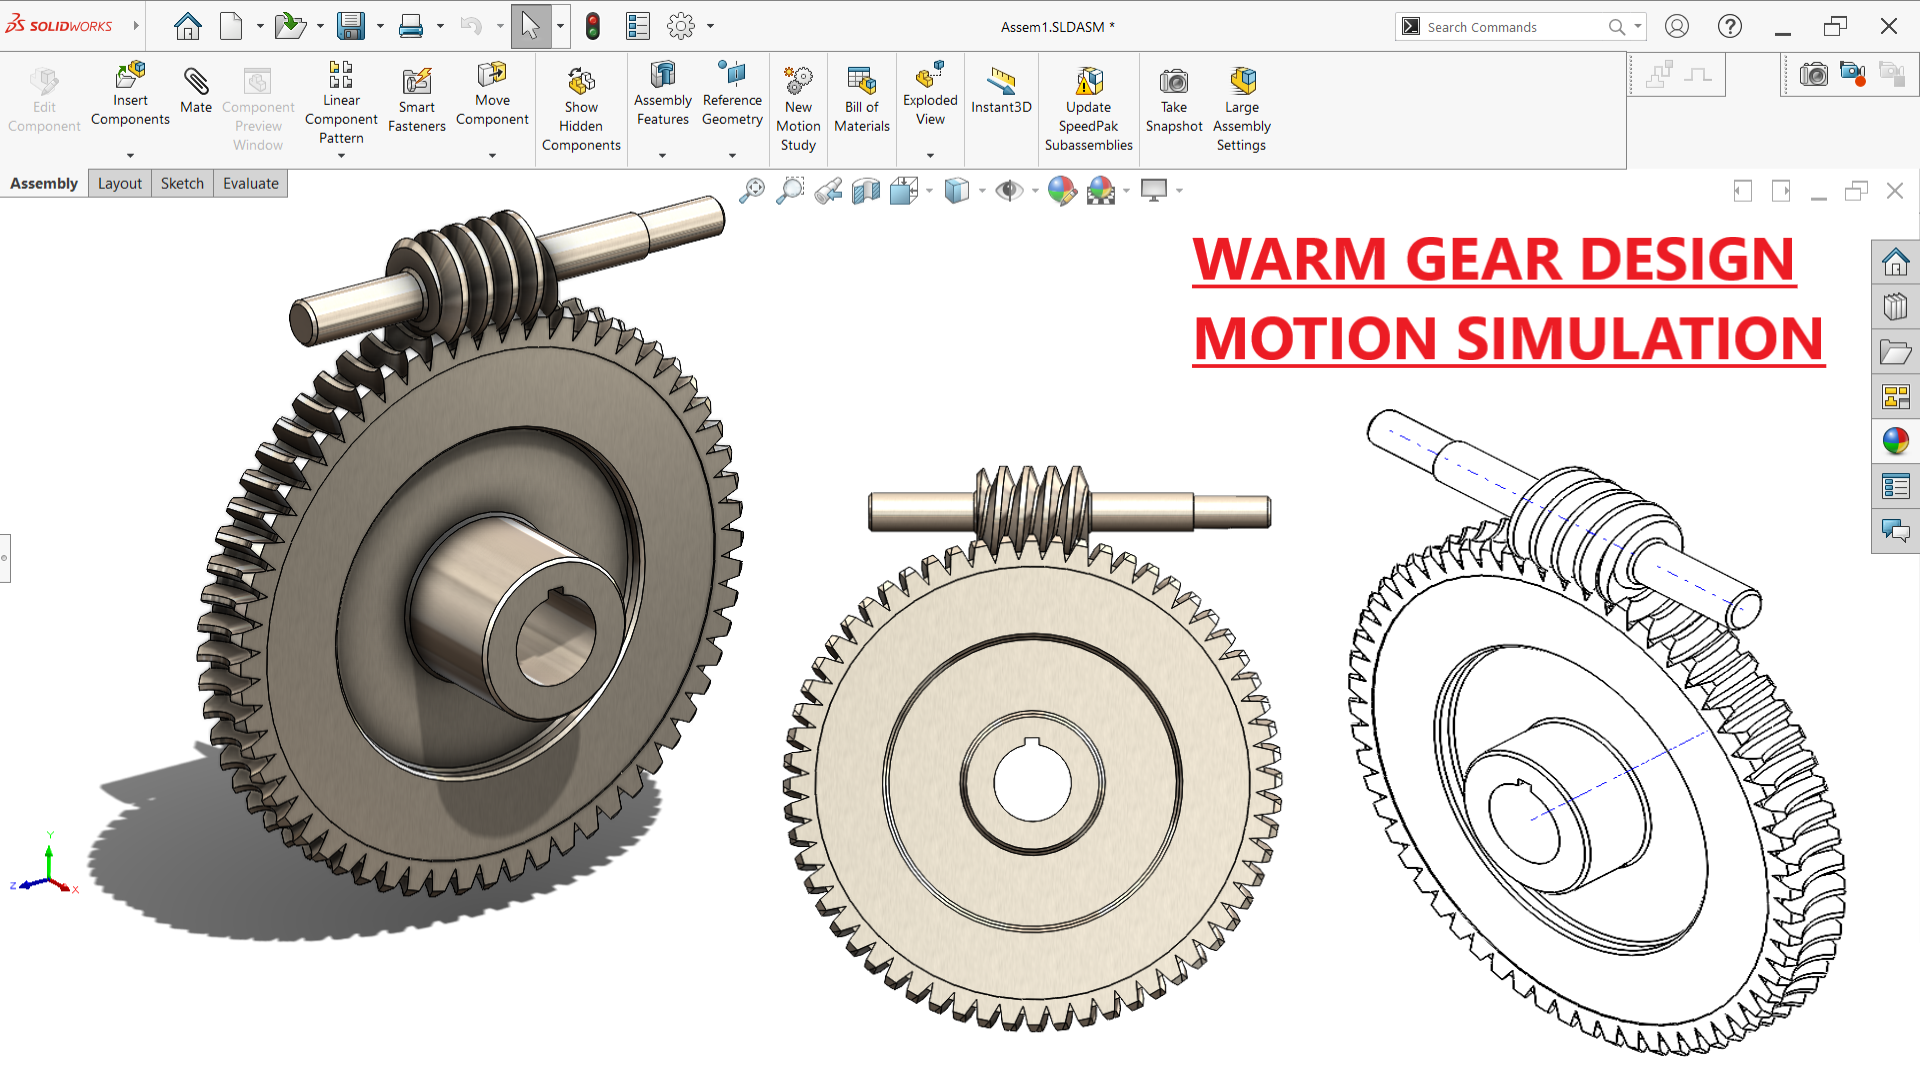Switch to the Sketch tab
1920x1080 pixels.
[x=182, y=183]
